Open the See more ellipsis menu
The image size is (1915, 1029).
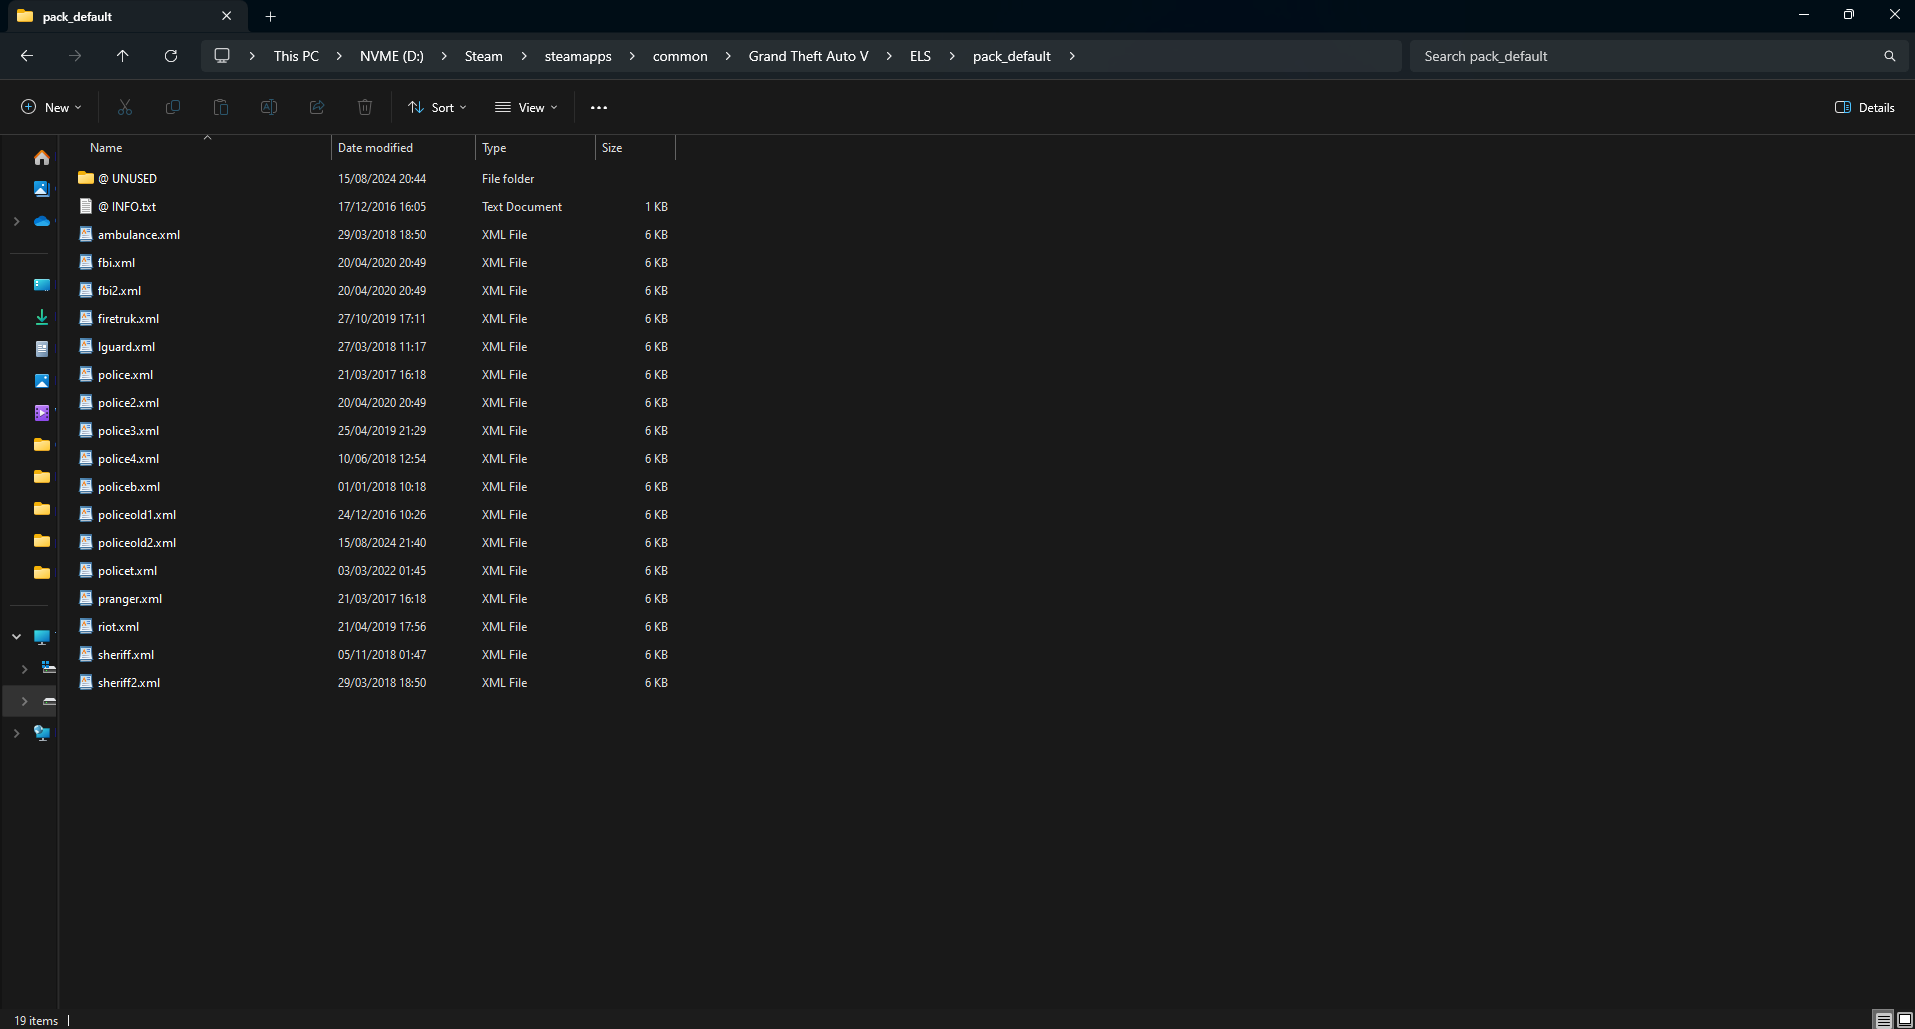pos(599,107)
